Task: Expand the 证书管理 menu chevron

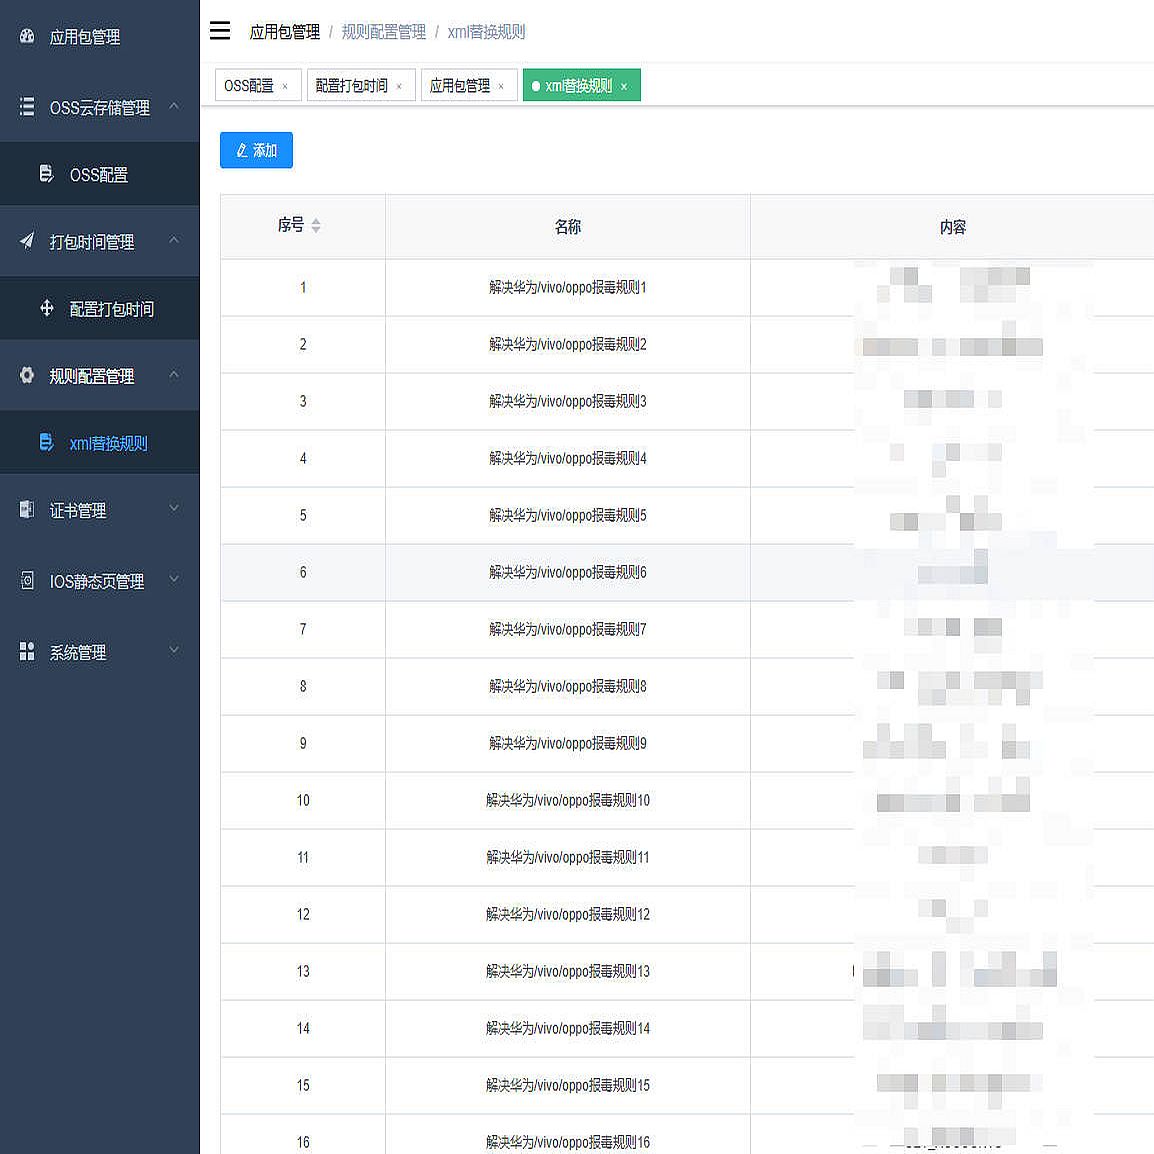Action: pos(174,509)
